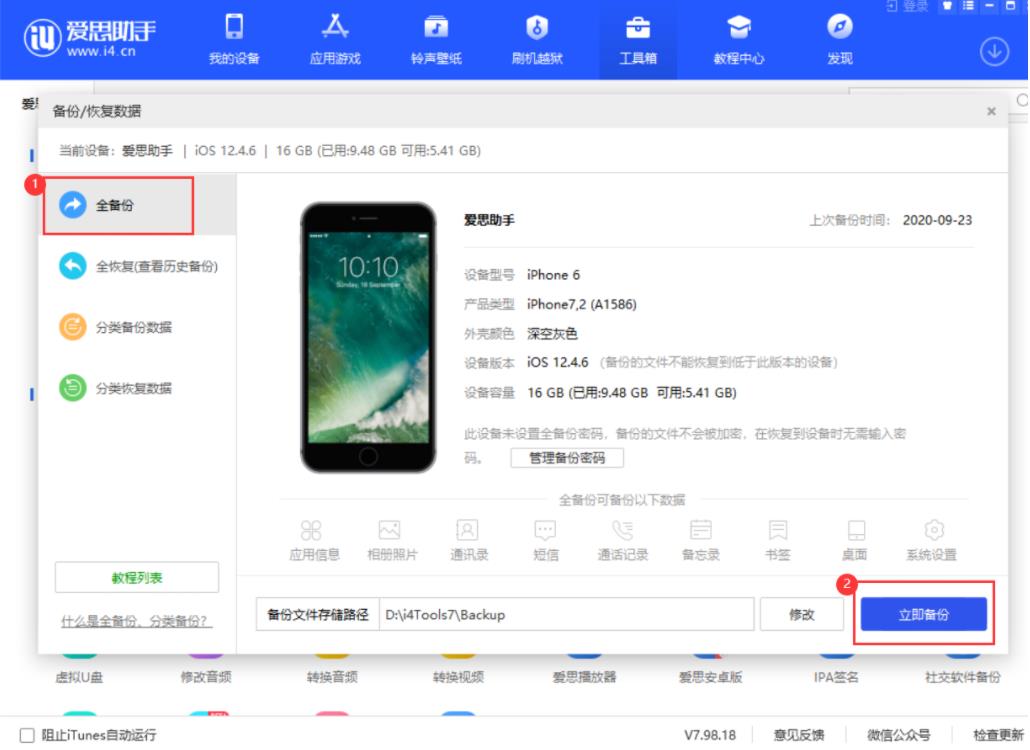
Task: Close the 备份/恢复数据 dialog
Action: pos(991,112)
